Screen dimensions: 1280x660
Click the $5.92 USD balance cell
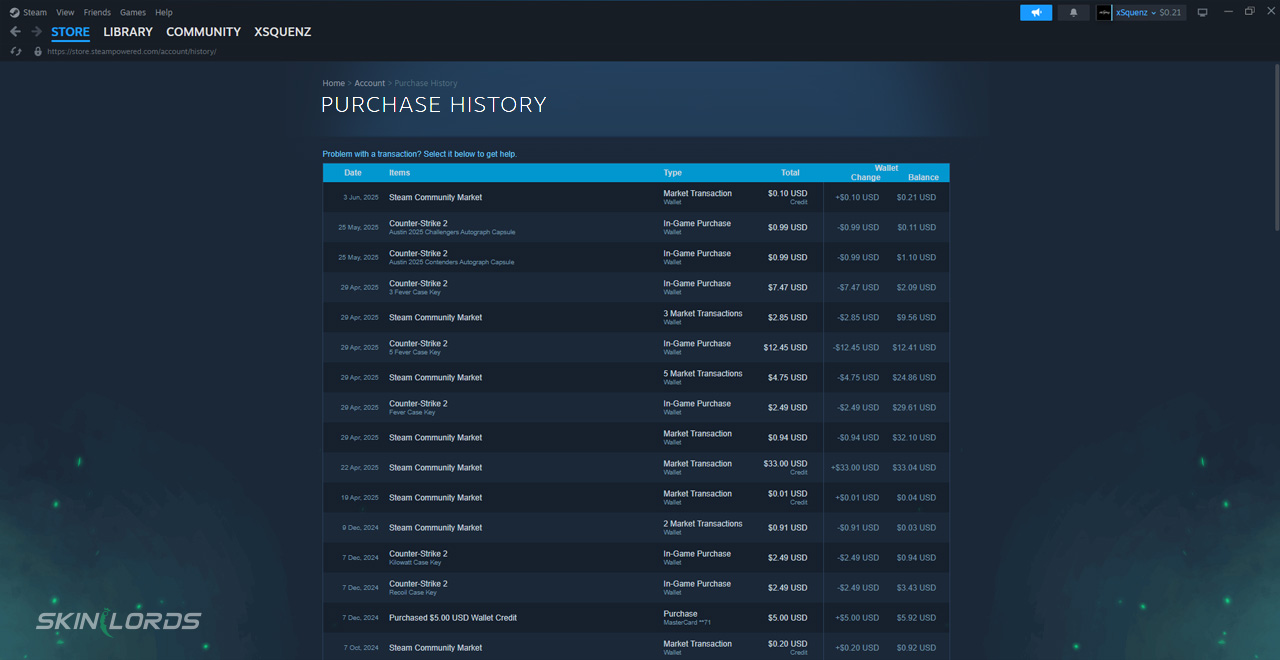coord(916,617)
